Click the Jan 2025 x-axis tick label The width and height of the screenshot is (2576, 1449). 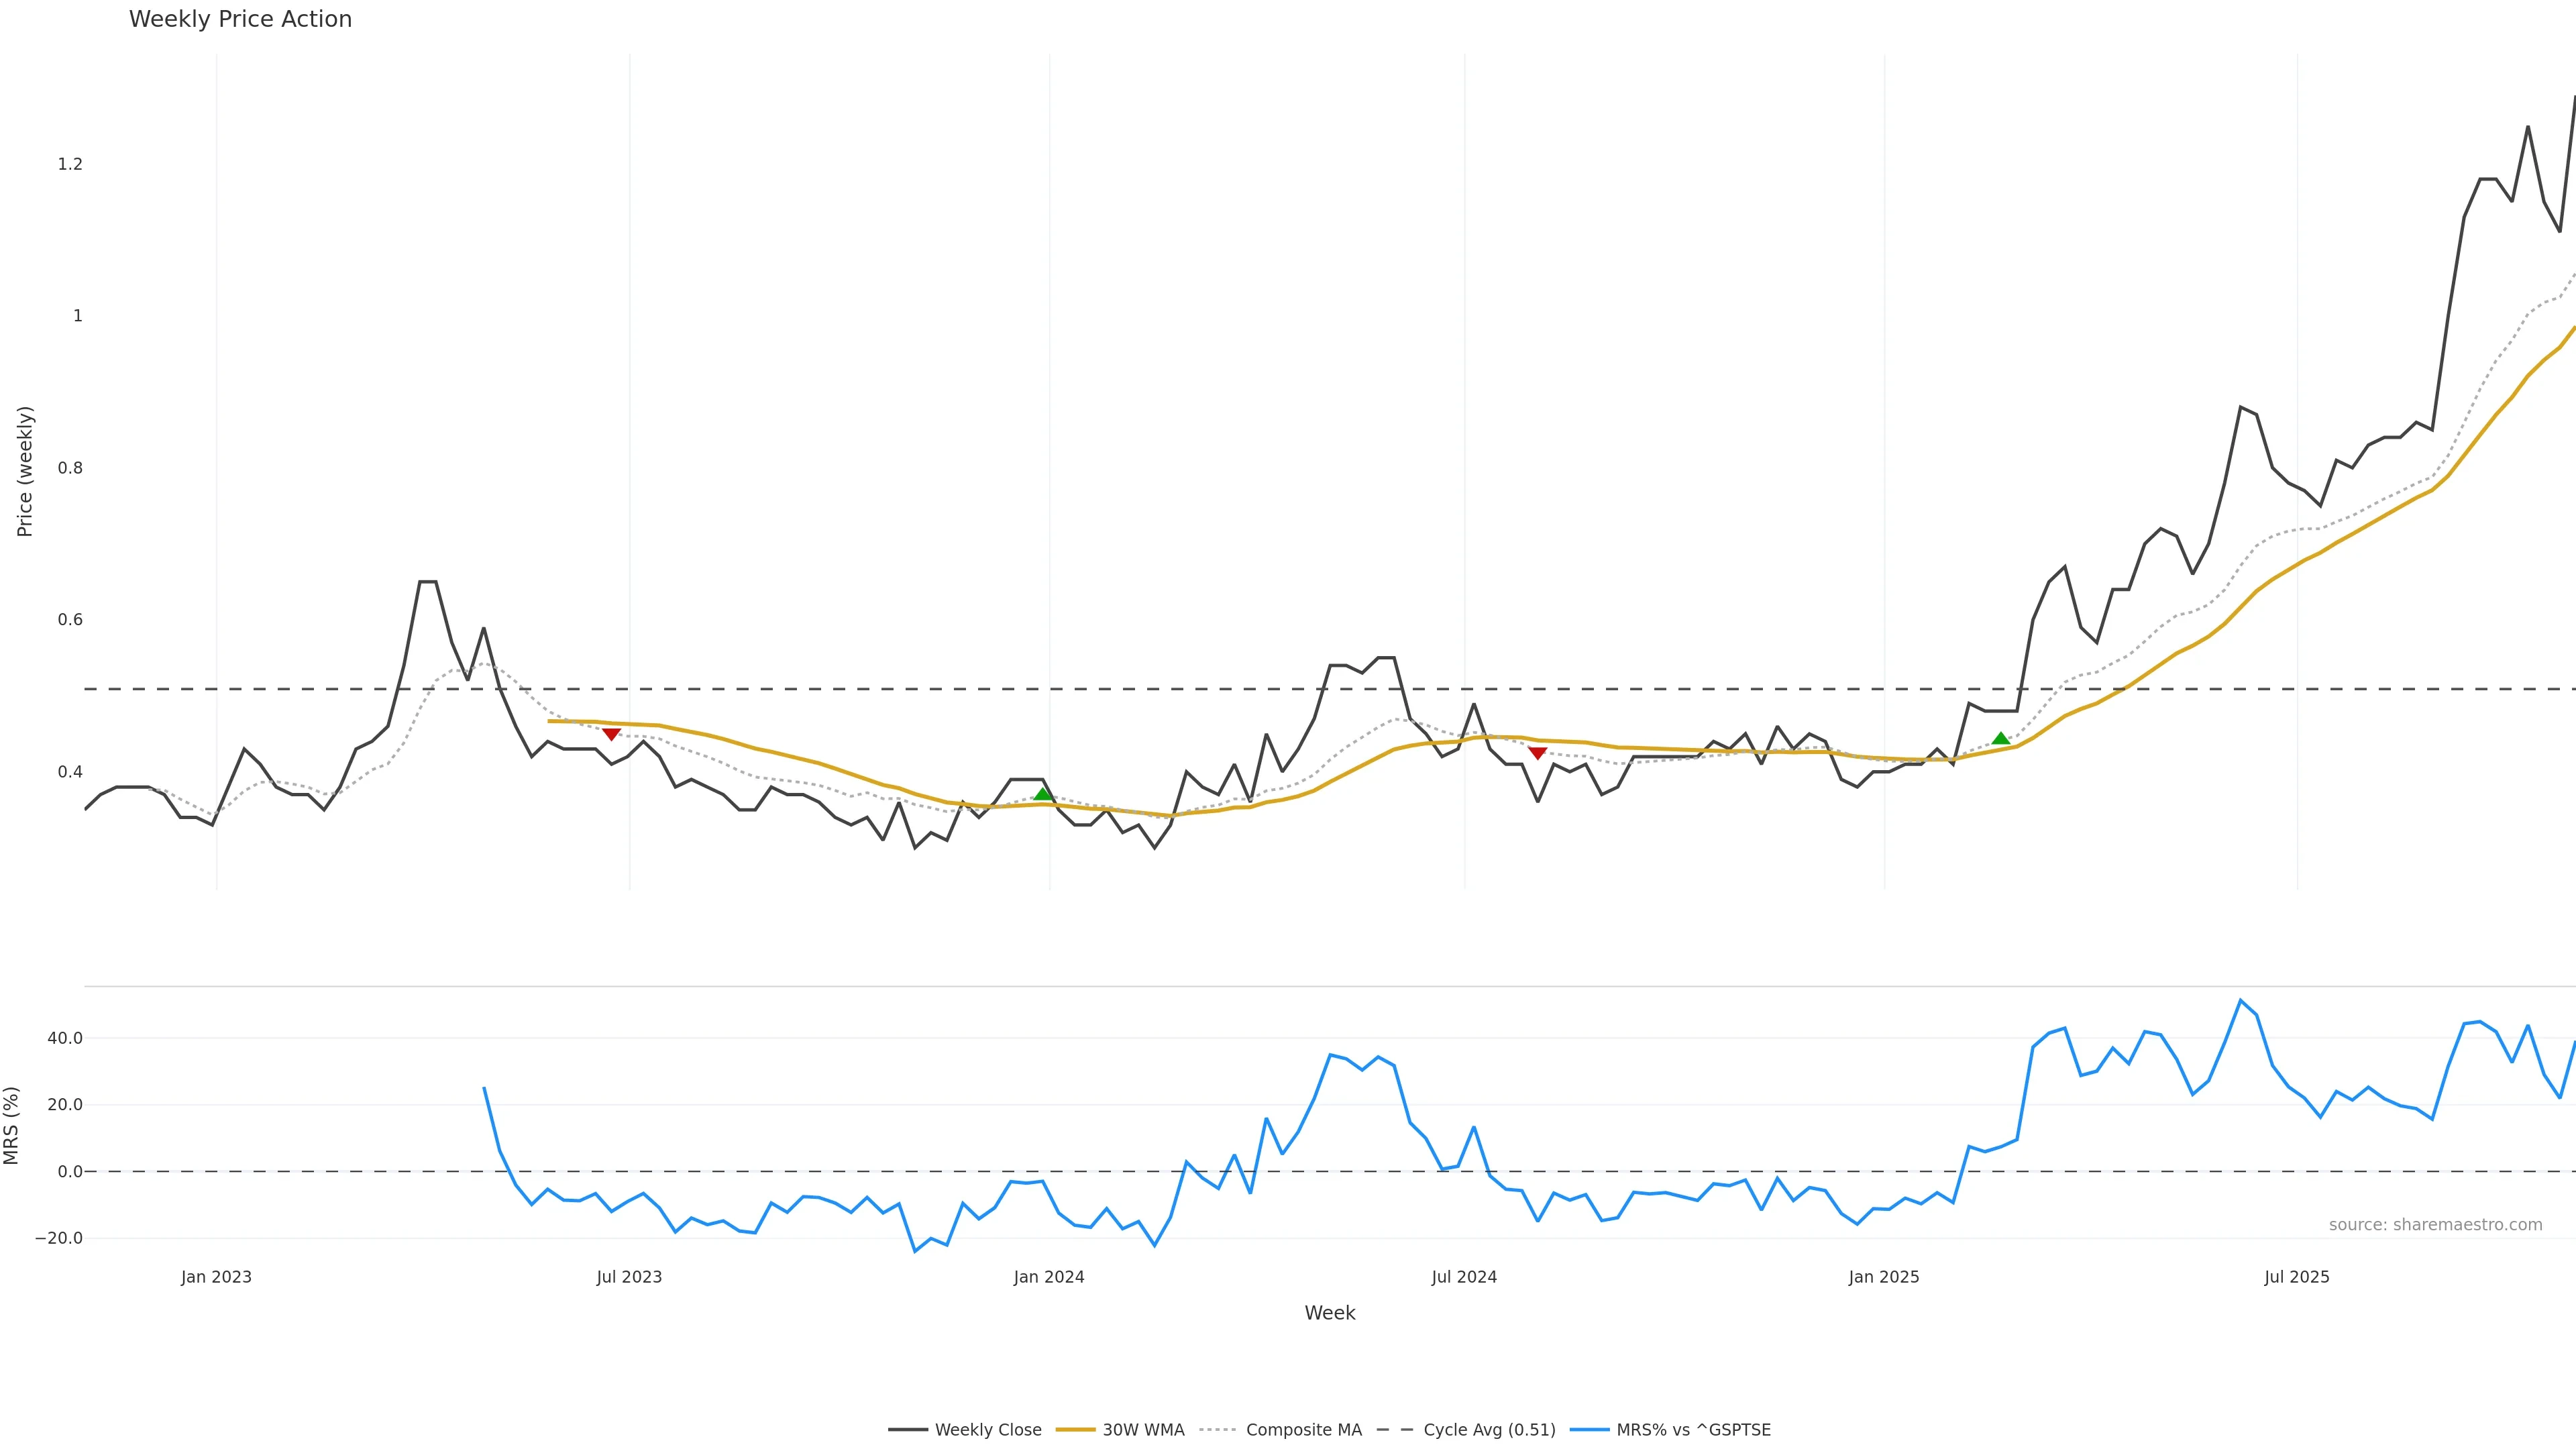(x=1883, y=1277)
